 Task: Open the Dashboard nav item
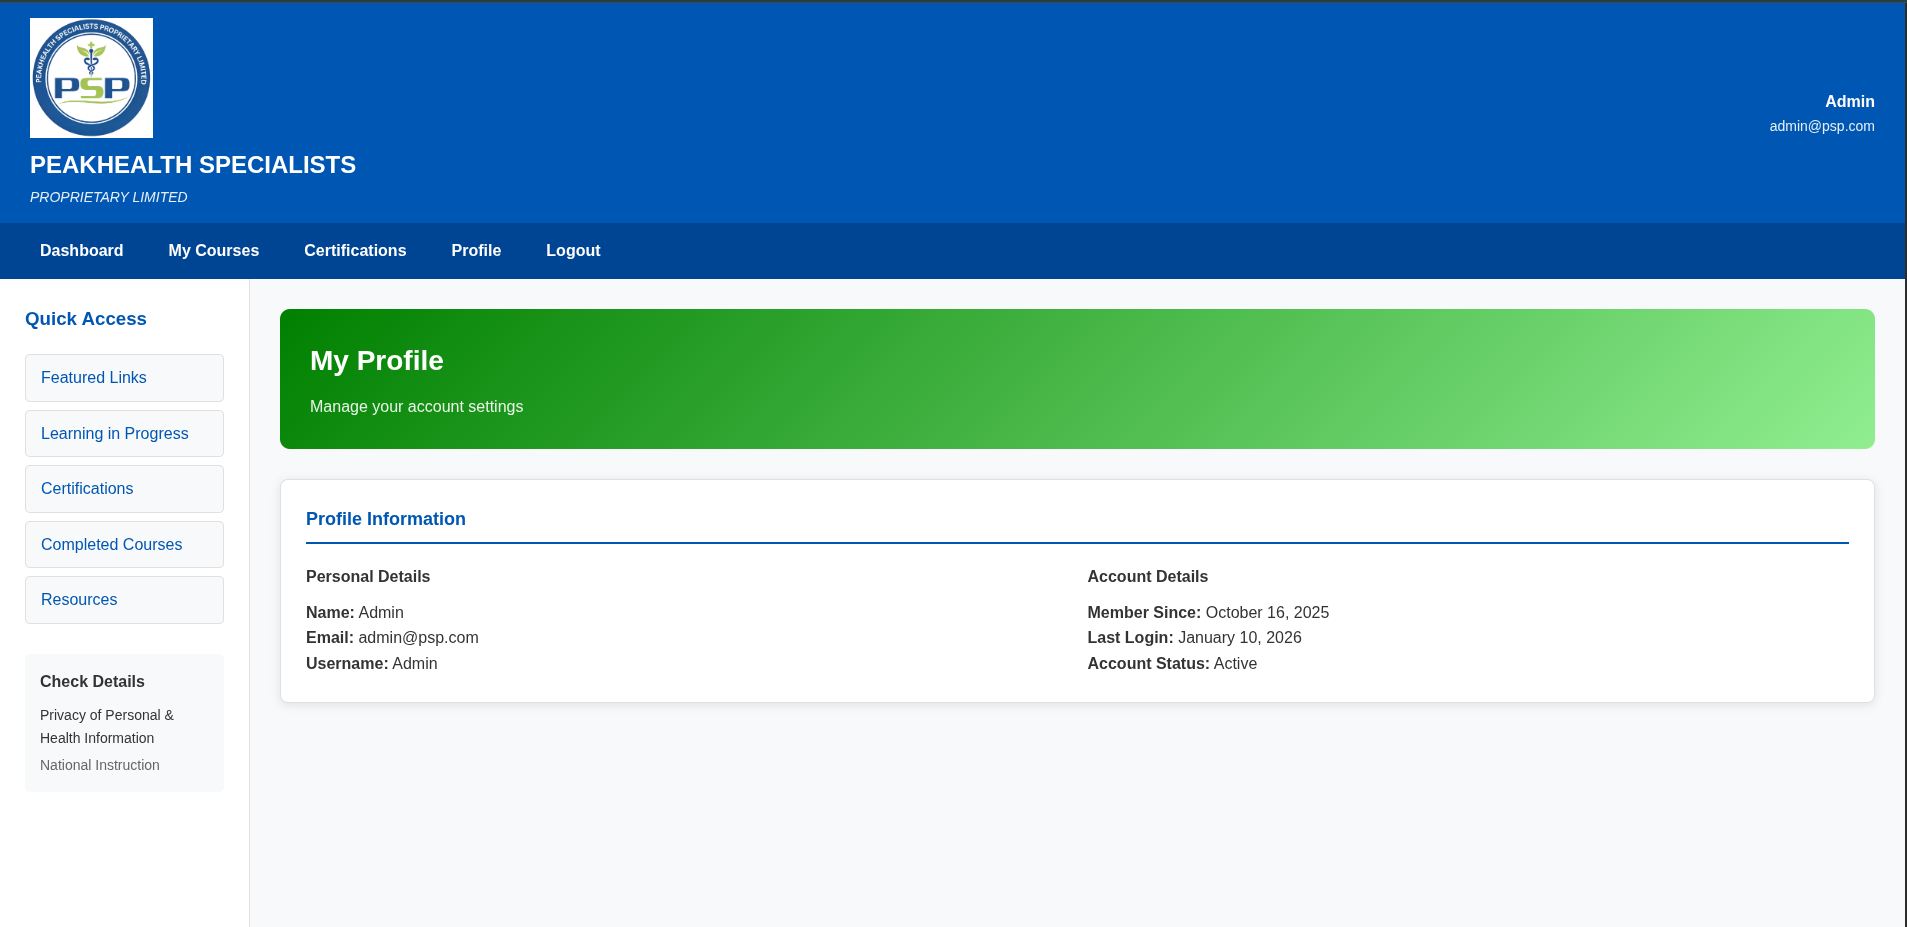tap(81, 251)
